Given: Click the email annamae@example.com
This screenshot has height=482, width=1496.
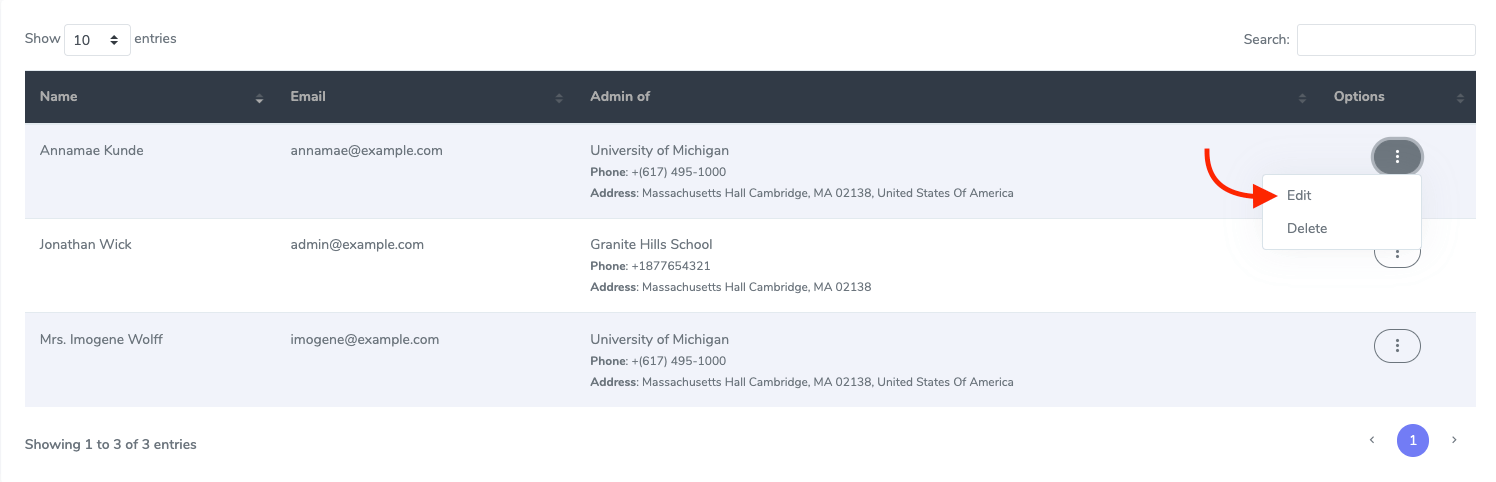Looking at the screenshot, I should coord(366,151).
